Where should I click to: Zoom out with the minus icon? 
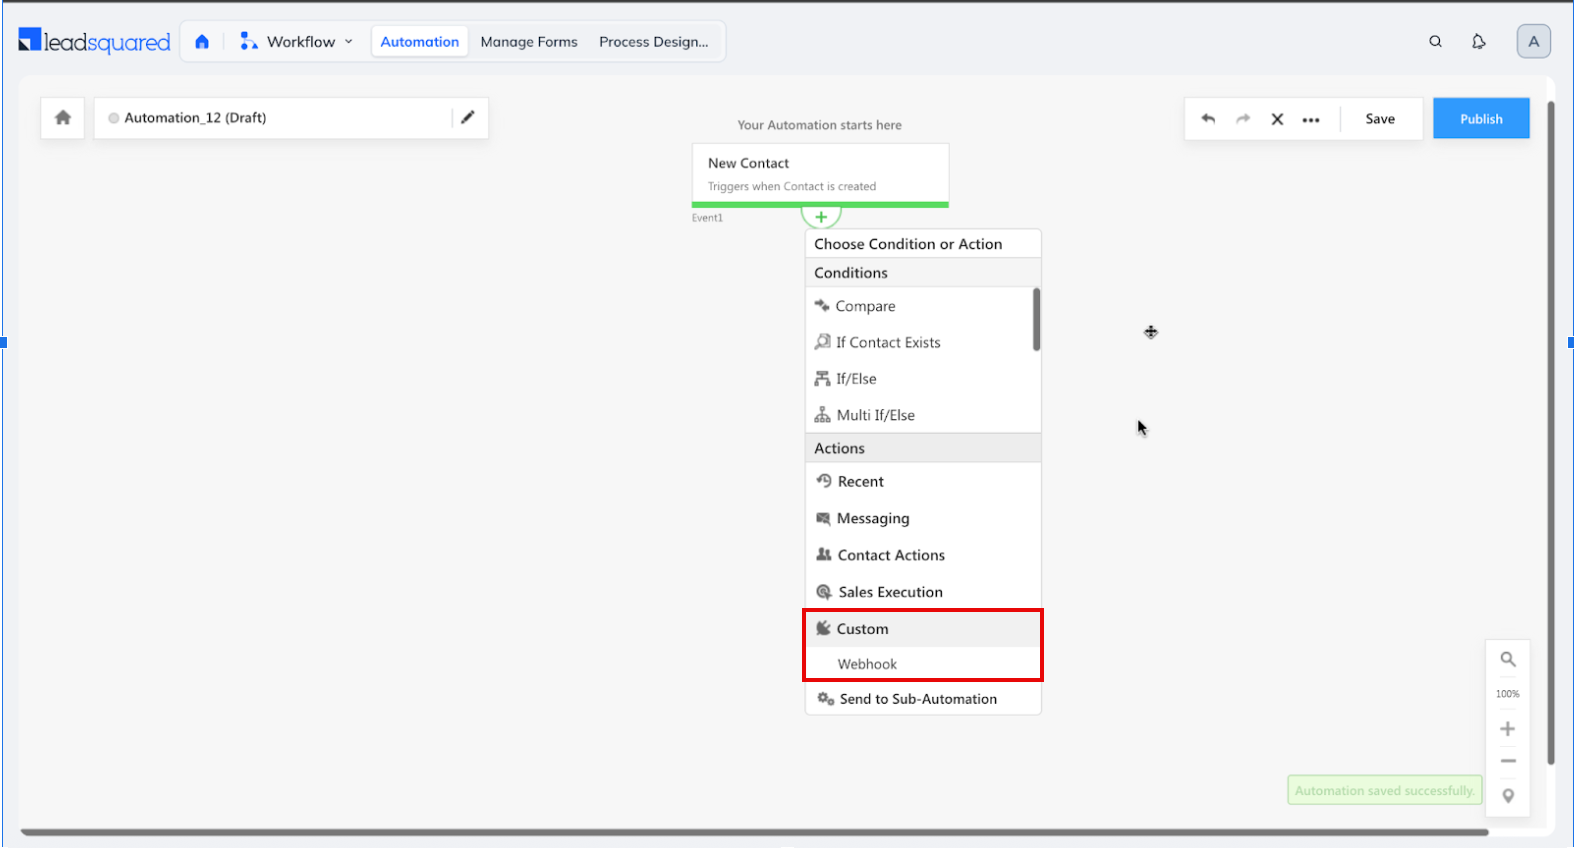pos(1508,761)
